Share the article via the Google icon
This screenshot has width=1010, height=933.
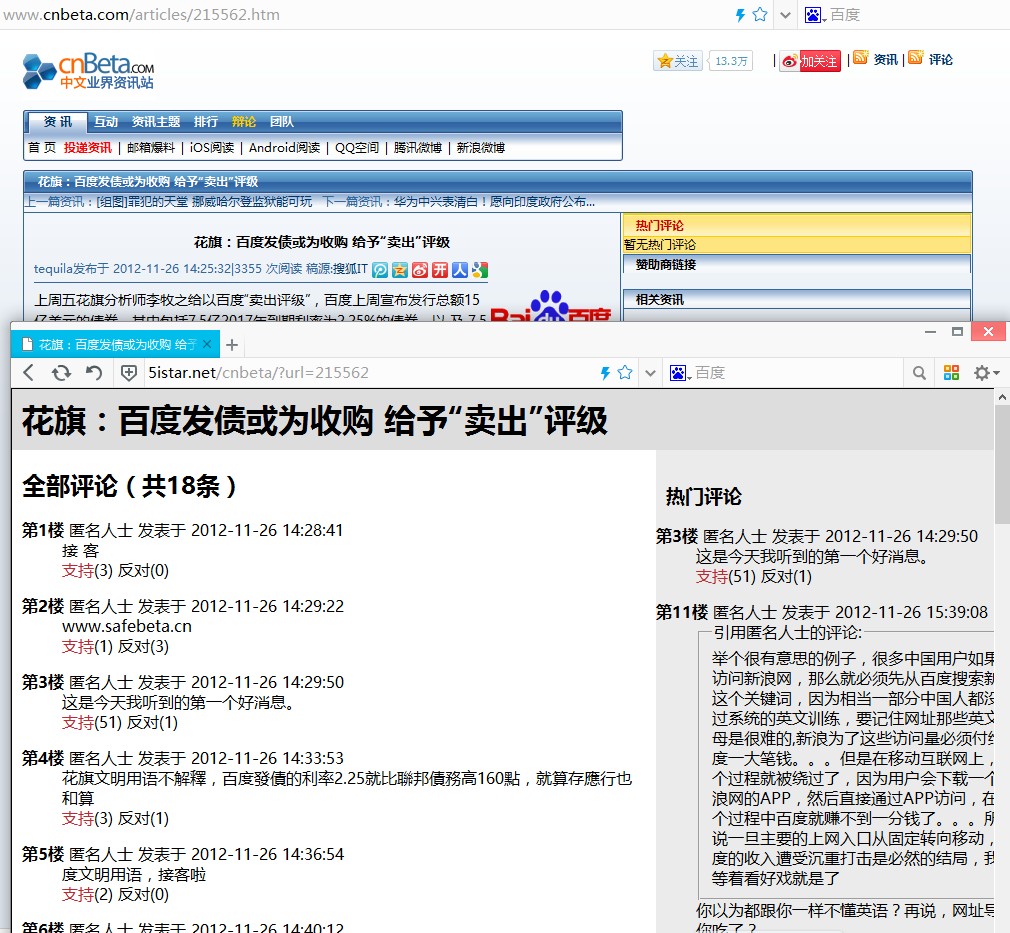(480, 270)
